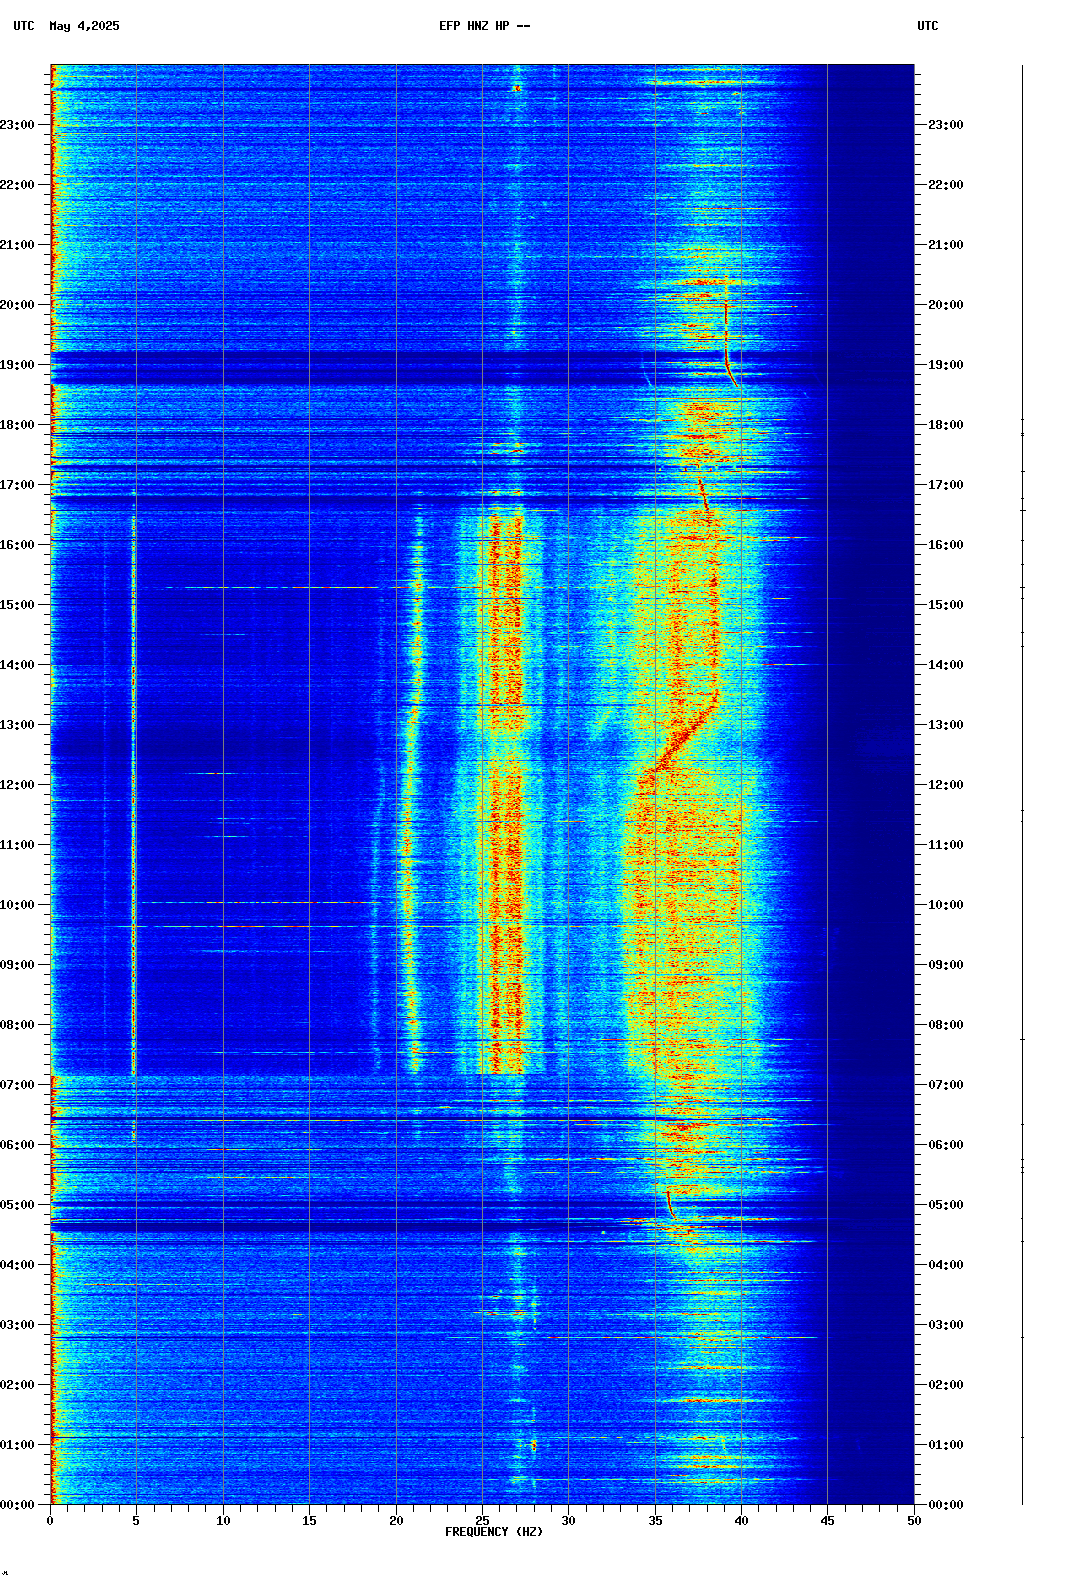The width and height of the screenshot is (1066, 1584).
Task: Click the 0 Hz tick label
Action: (x=50, y=1521)
